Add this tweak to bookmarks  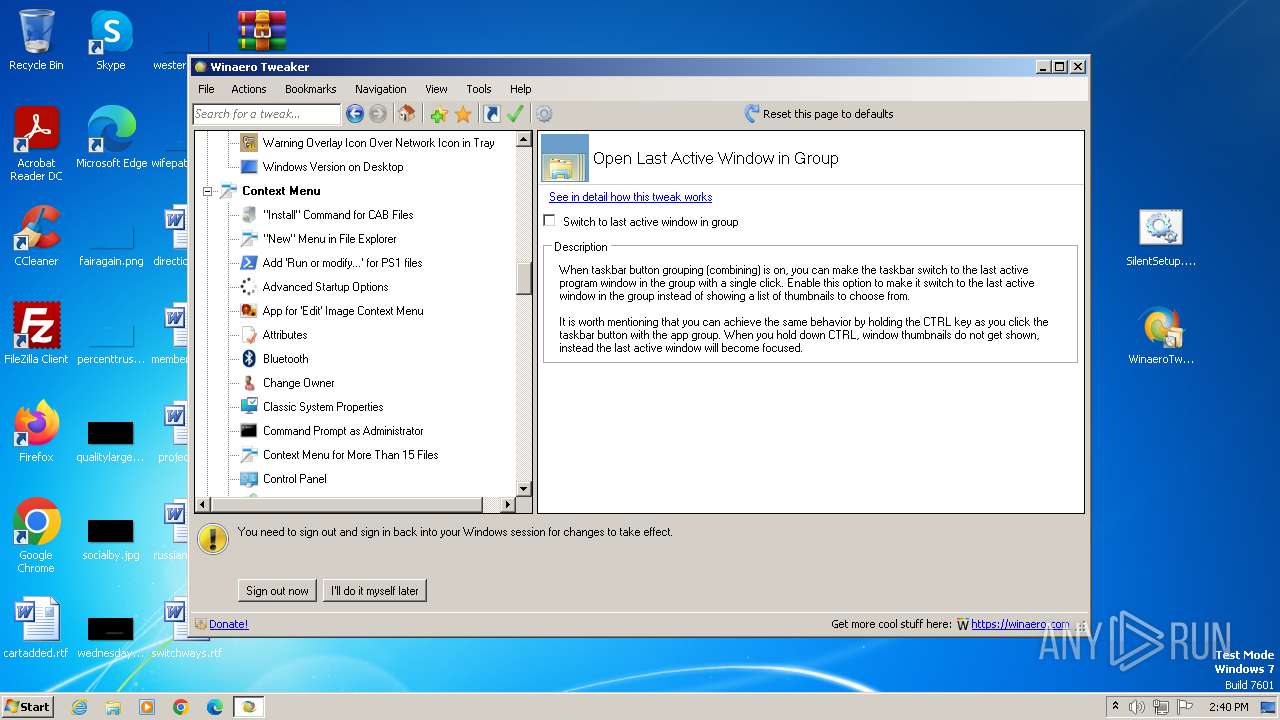[438, 114]
